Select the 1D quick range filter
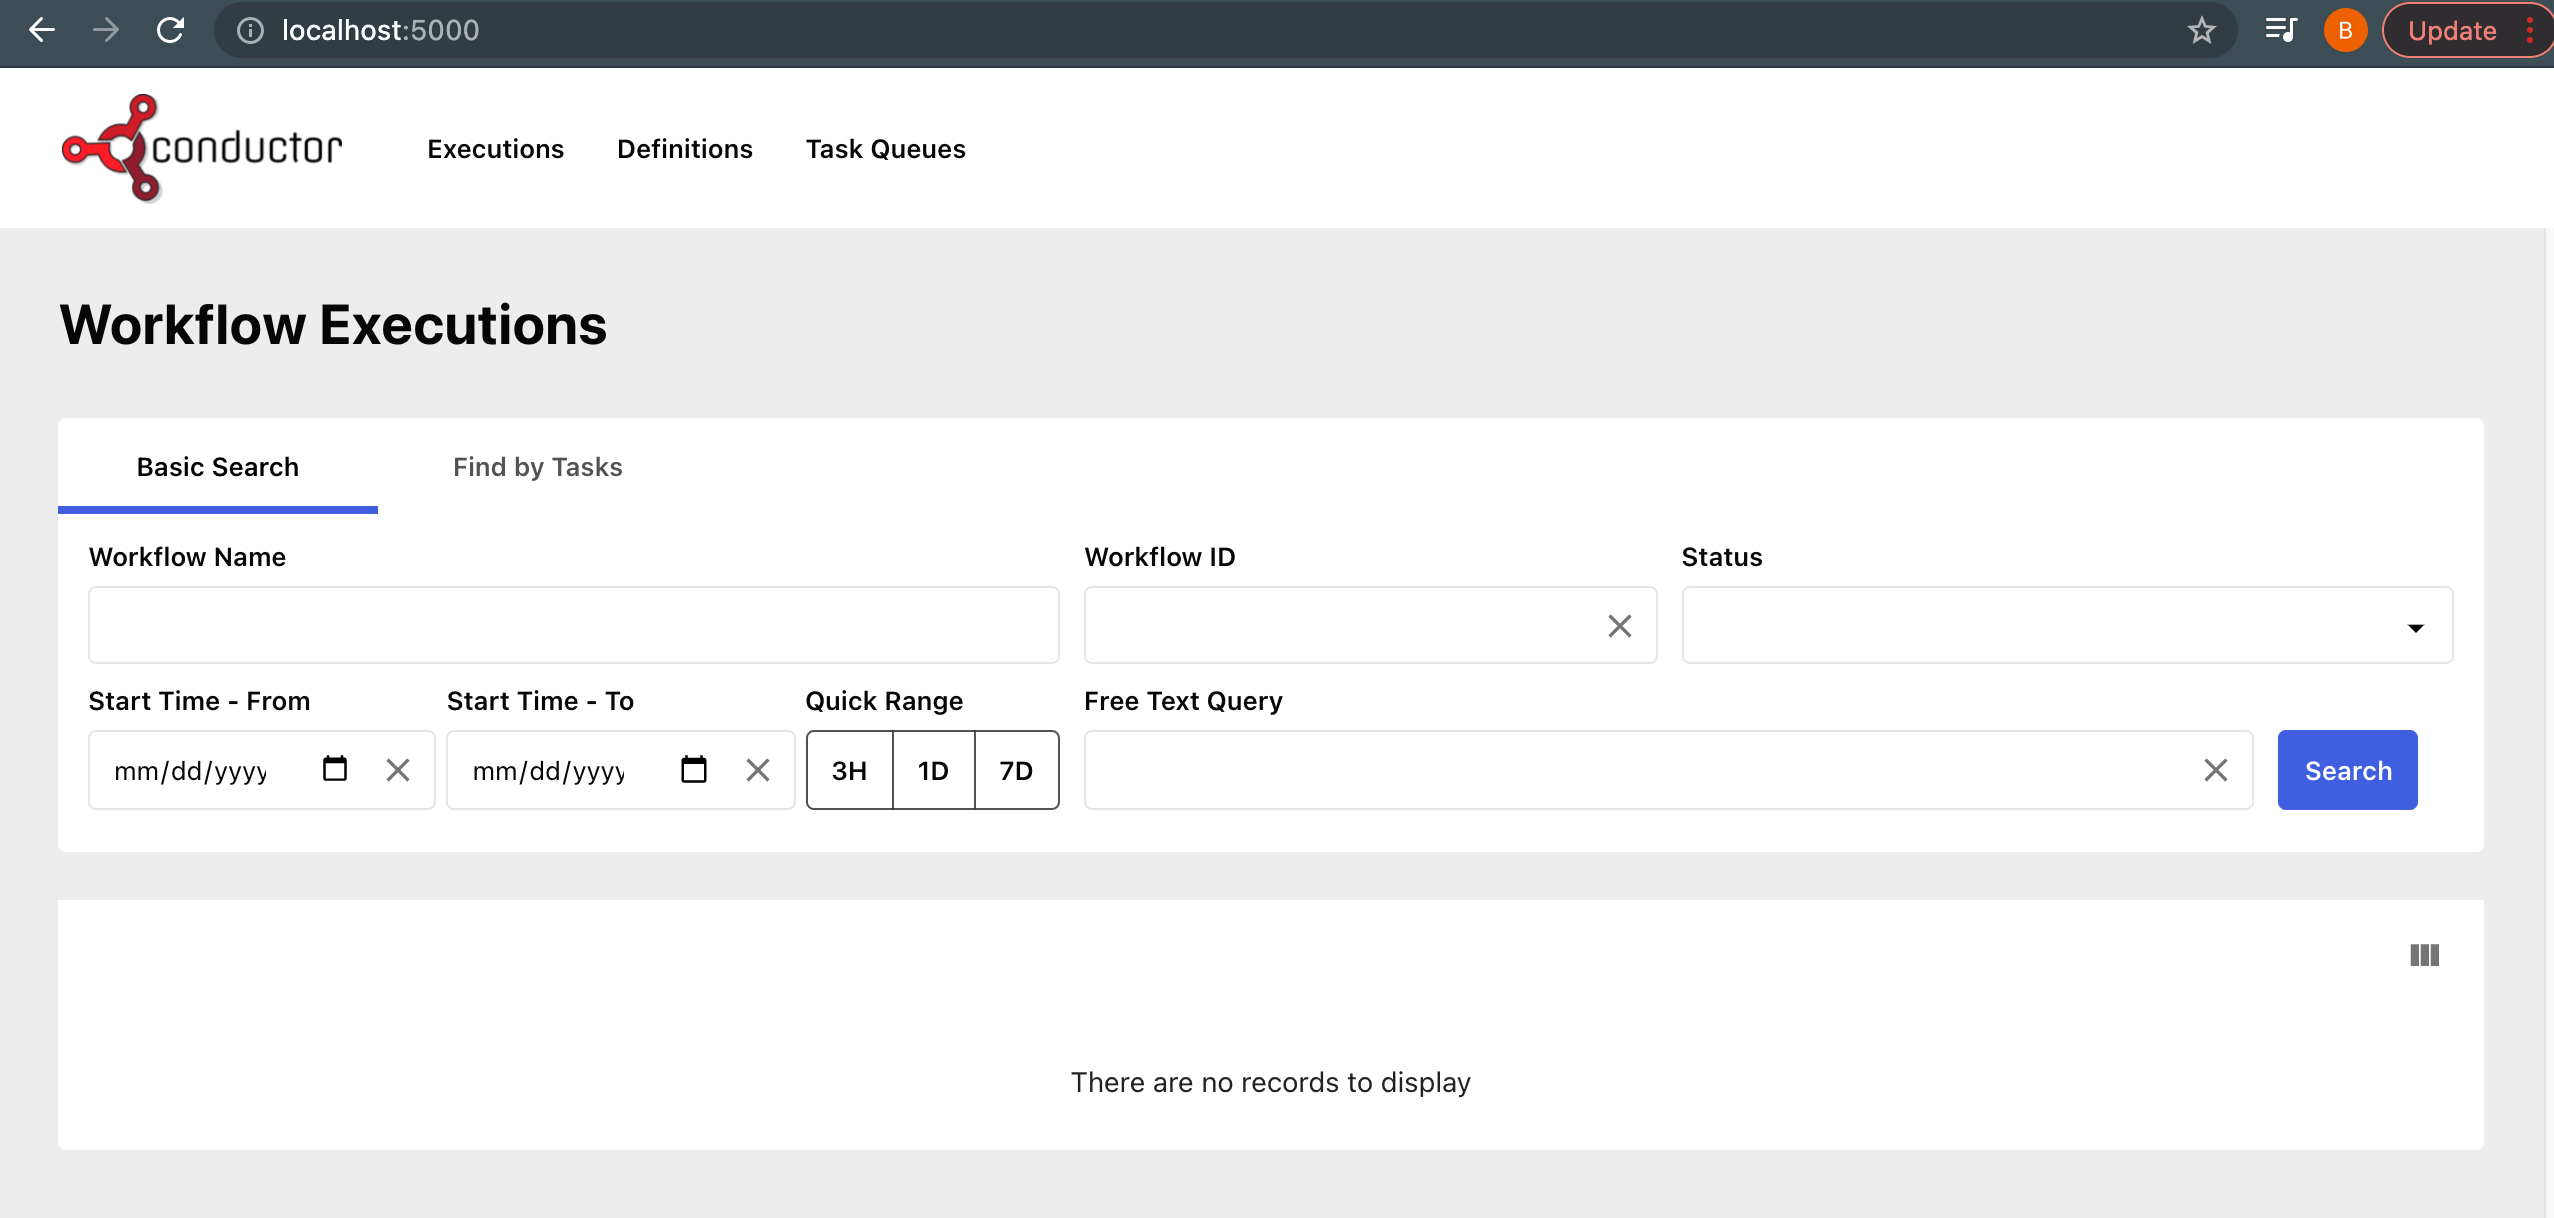This screenshot has height=1218, width=2554. coord(932,770)
